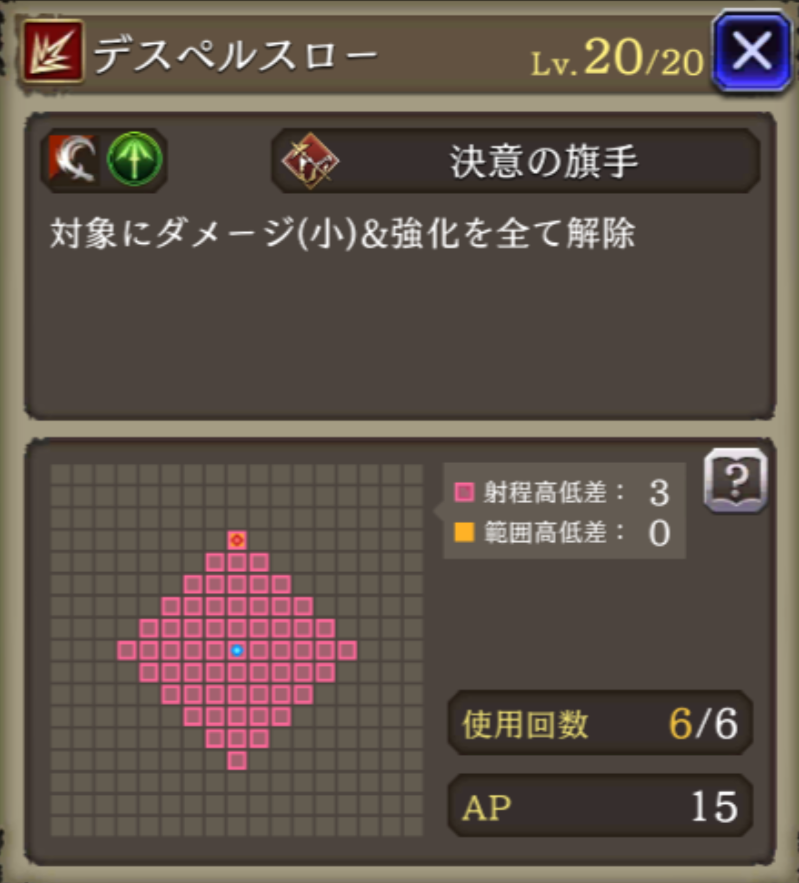Click the 決意の旗手 job emblem icon
Viewport: 799px width, 883px height.
point(310,161)
